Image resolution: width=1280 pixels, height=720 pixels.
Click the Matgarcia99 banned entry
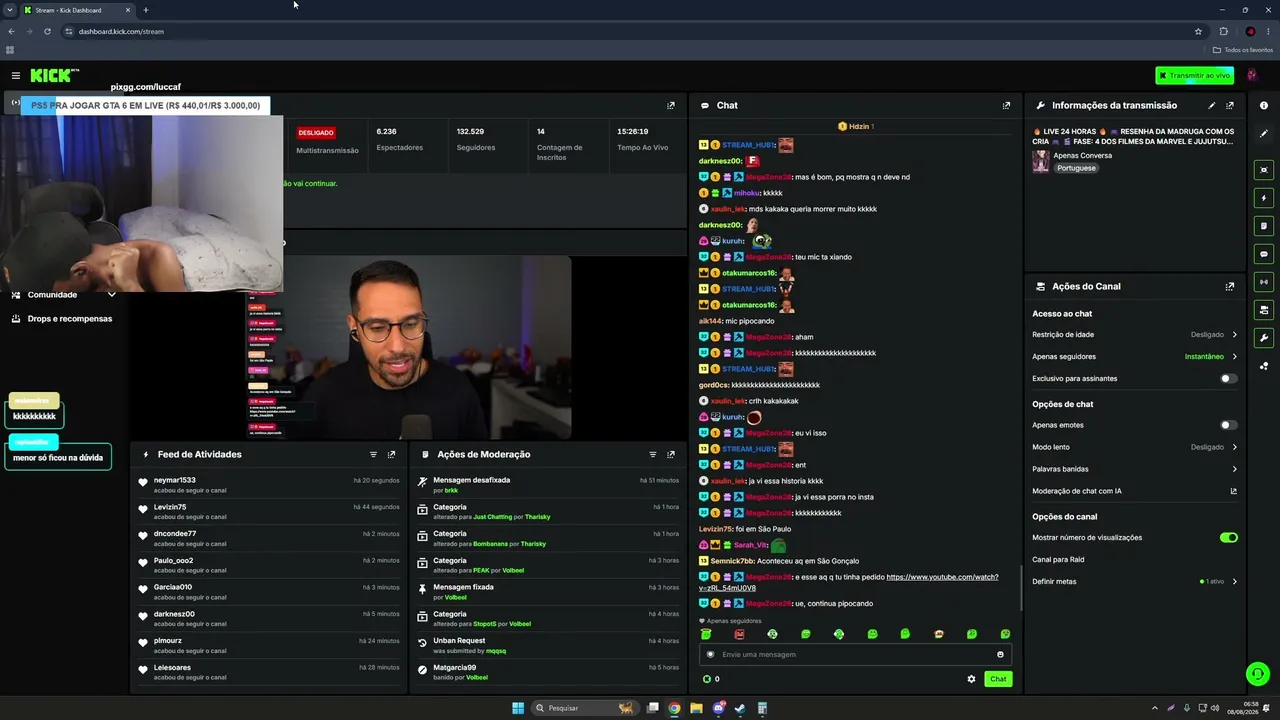click(x=548, y=672)
